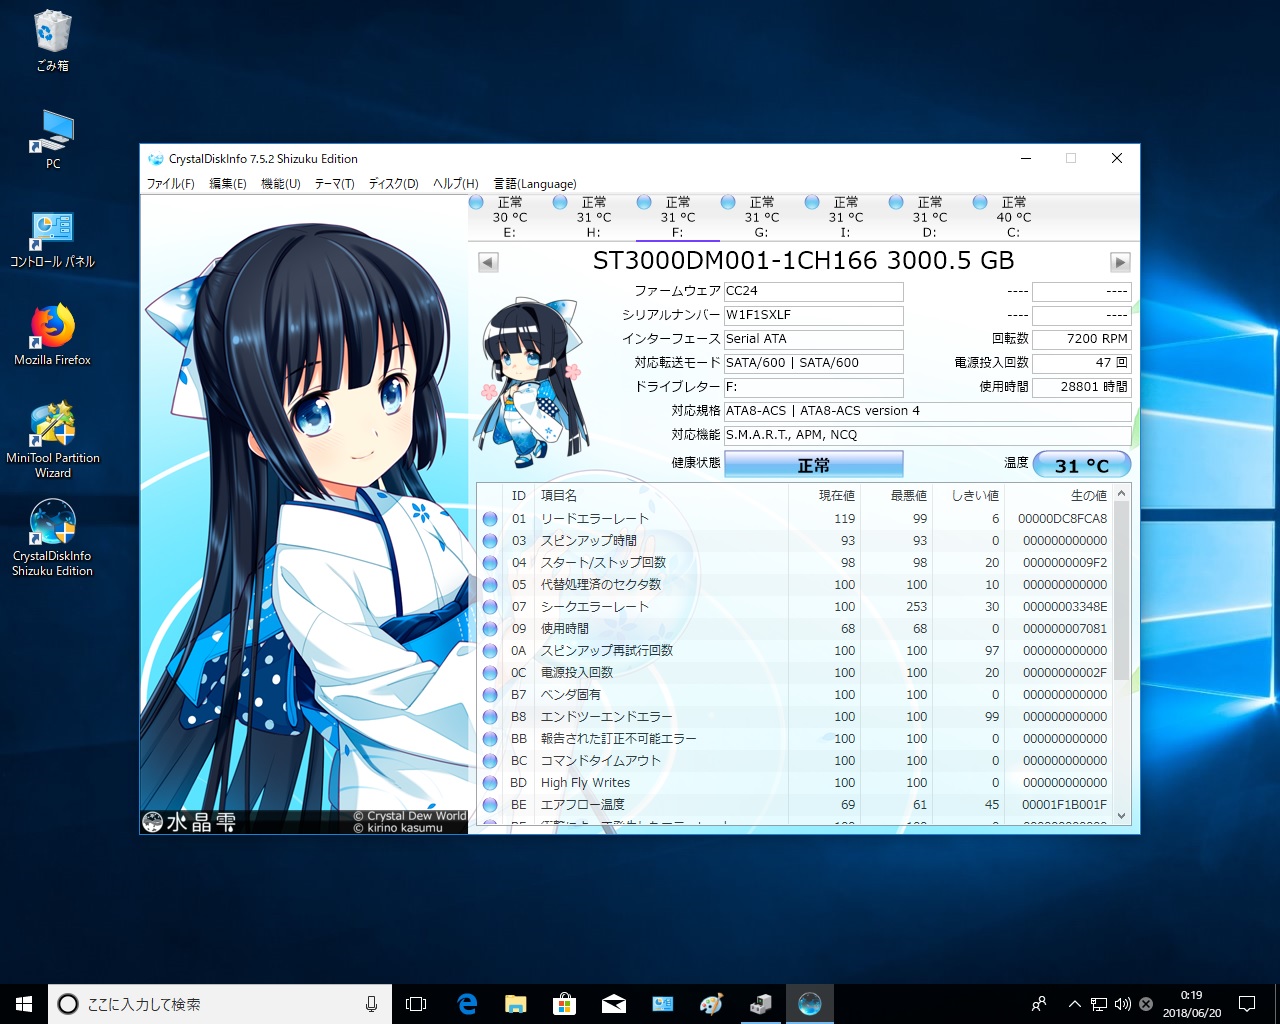Open the 編集(E) menu

point(228,184)
